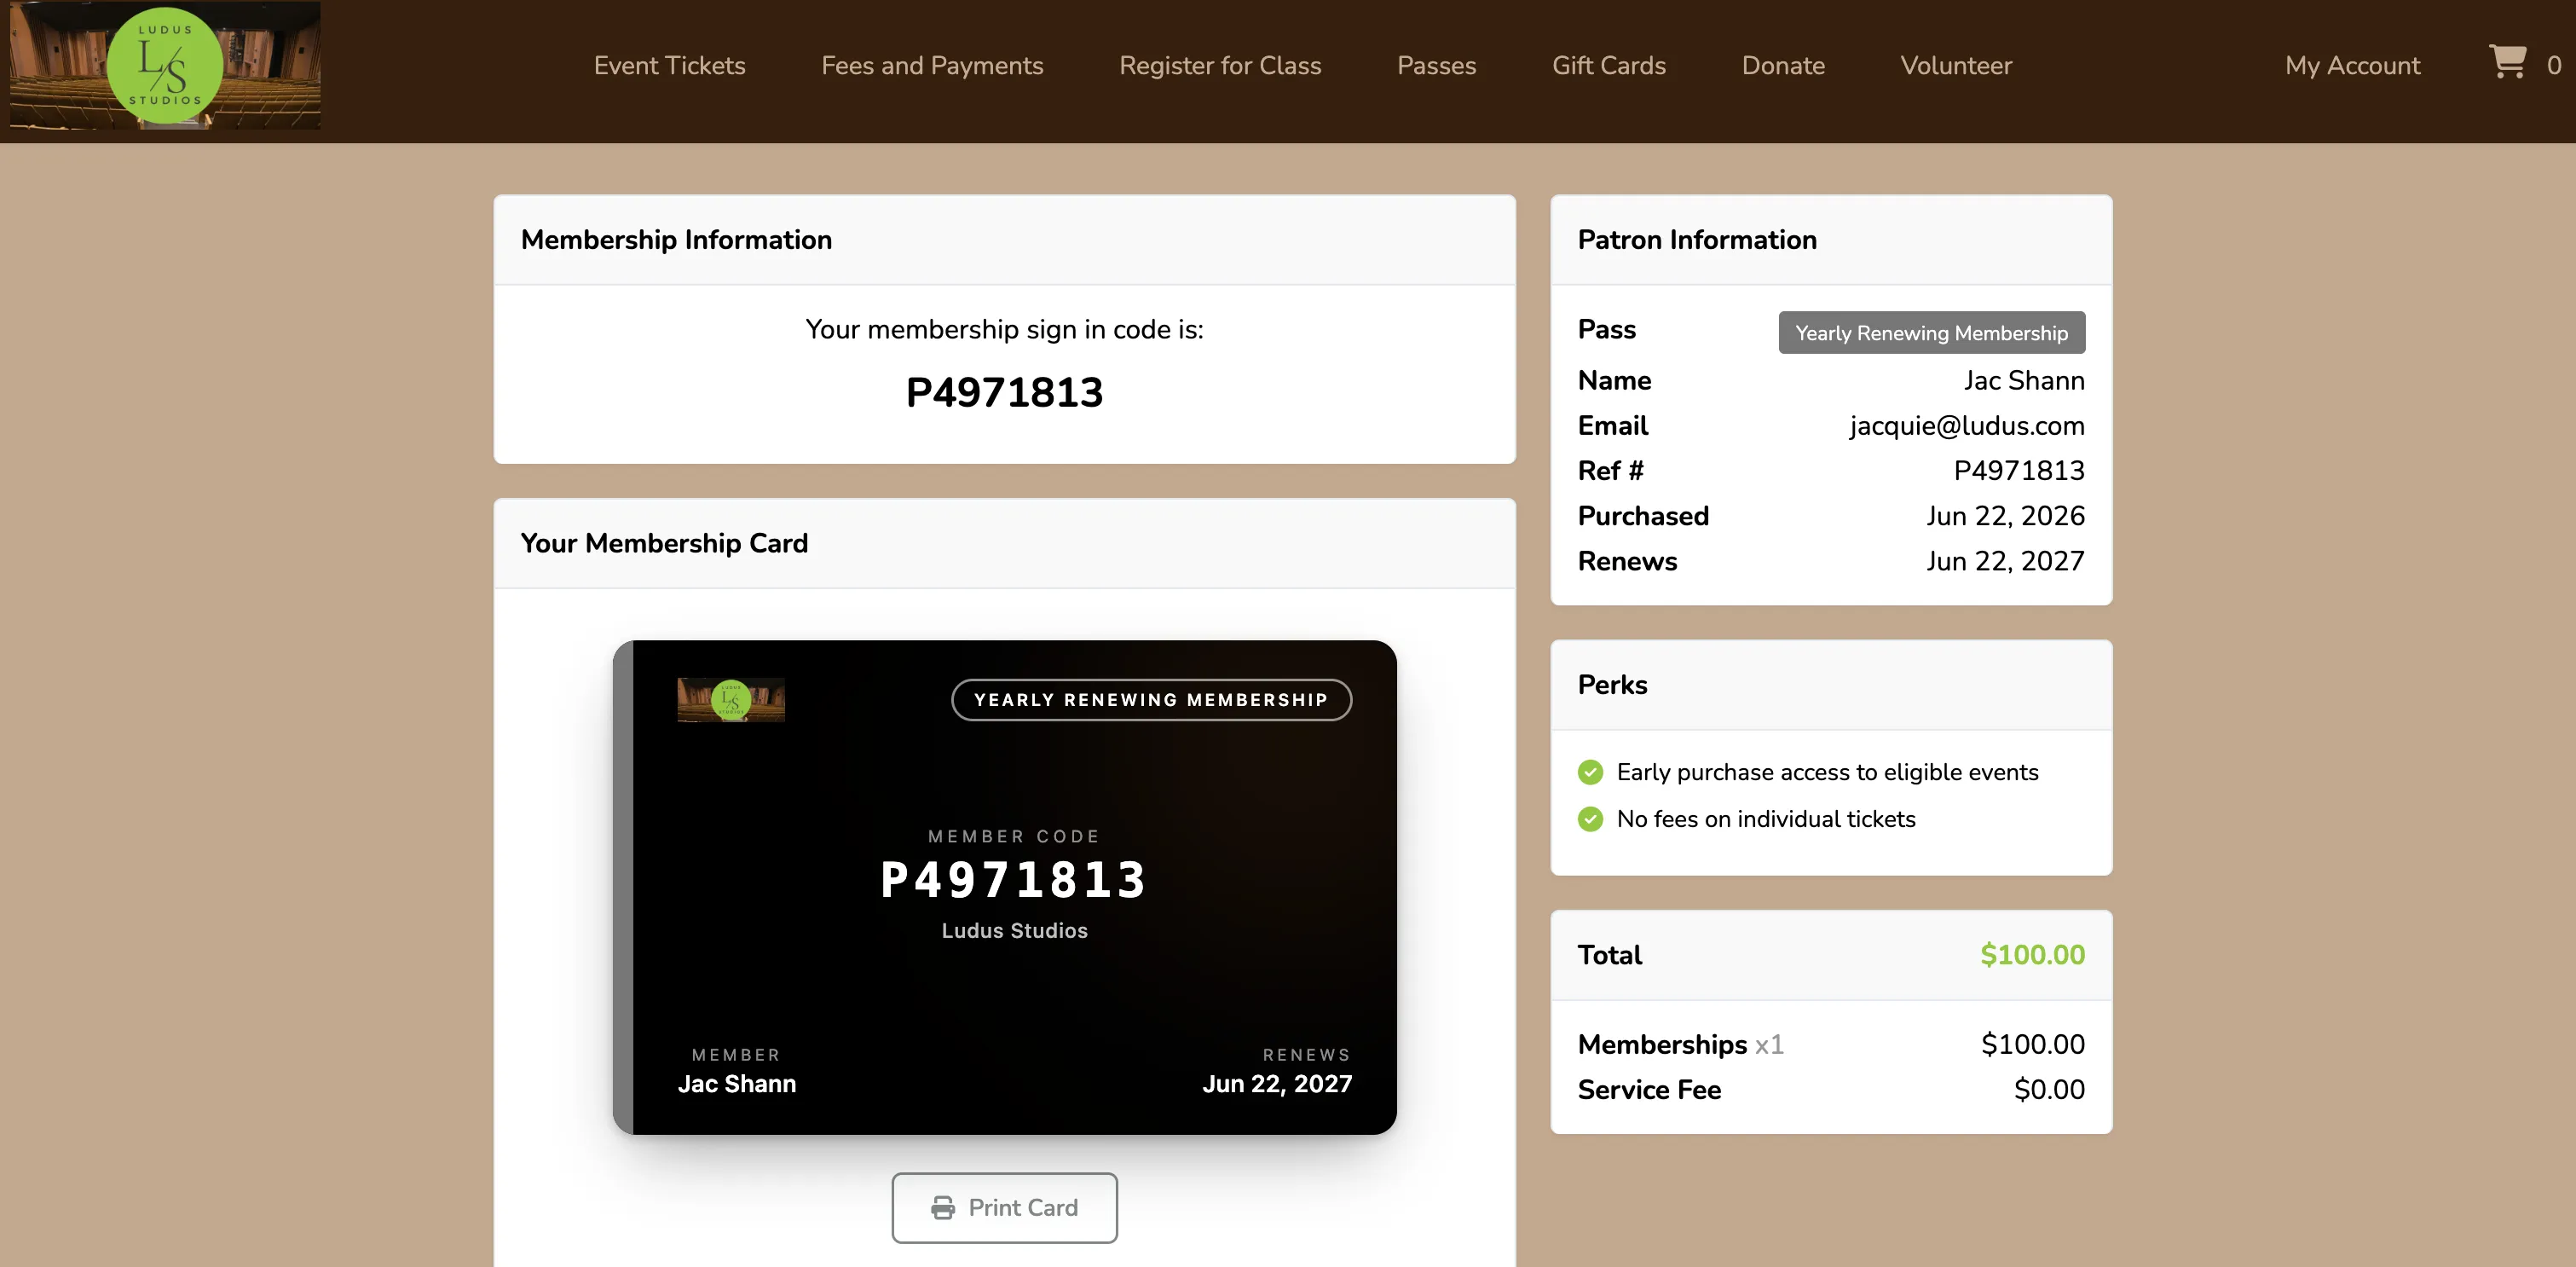
Task: Click Ludus Studios text on membership card
Action: [x=1014, y=930]
